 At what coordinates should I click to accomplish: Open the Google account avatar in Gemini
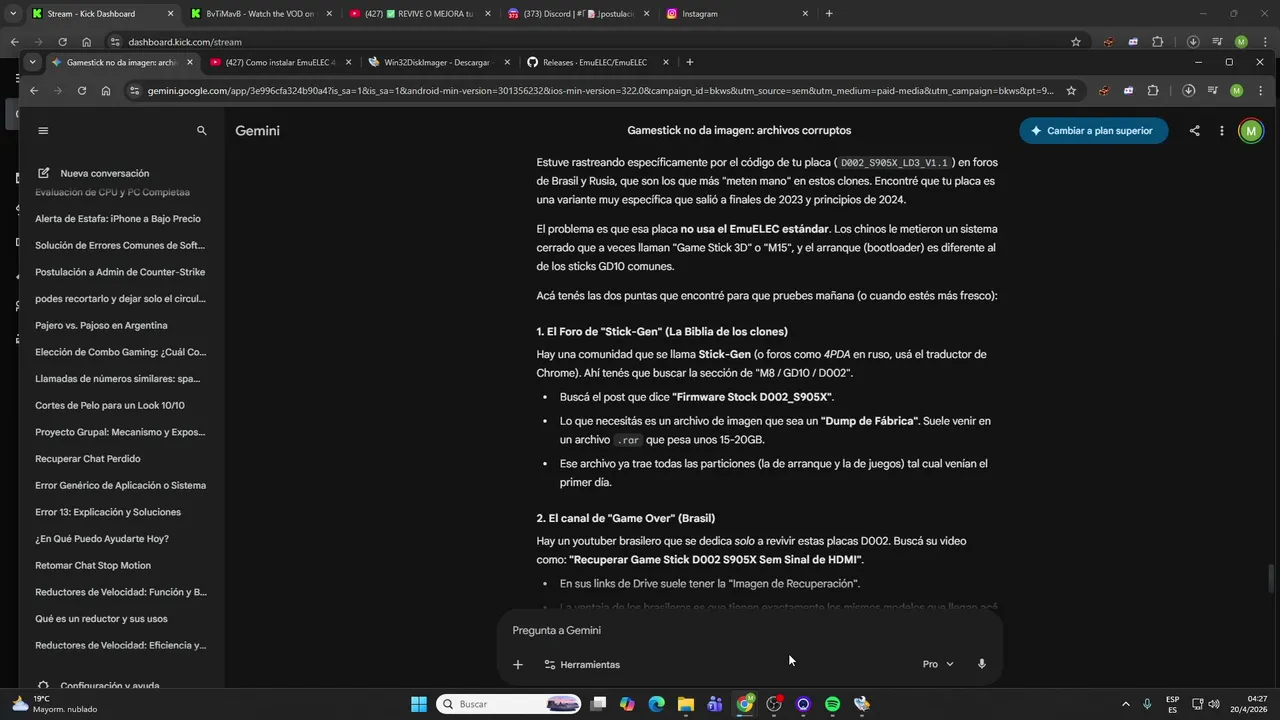click(1250, 131)
